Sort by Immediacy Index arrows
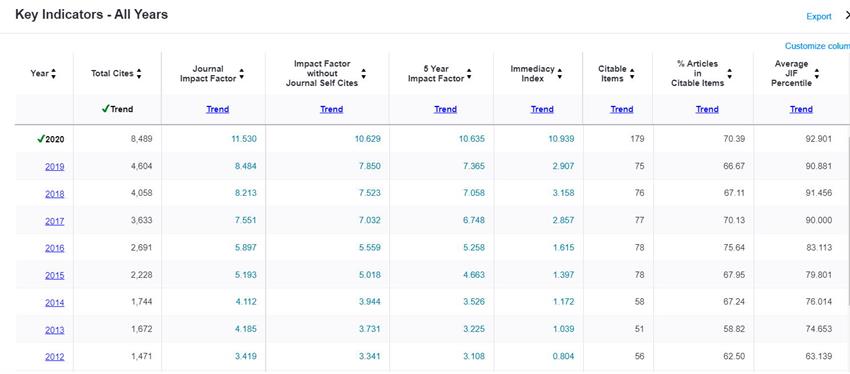The image size is (850, 374). 559,74
